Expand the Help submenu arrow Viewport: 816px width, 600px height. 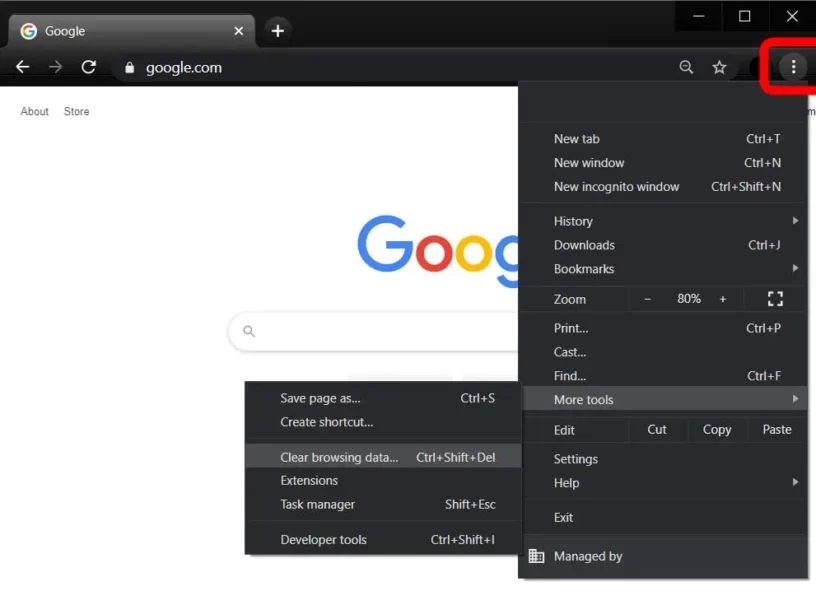tap(795, 482)
